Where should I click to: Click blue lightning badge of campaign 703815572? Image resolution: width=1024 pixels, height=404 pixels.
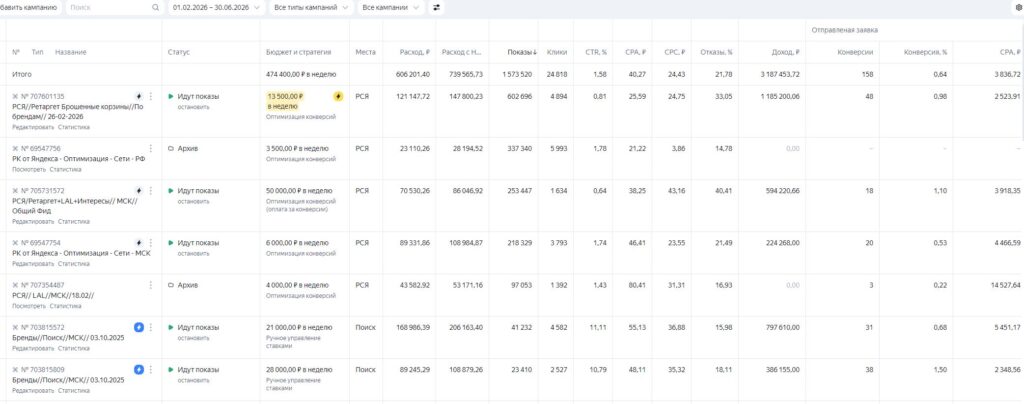tap(138, 328)
